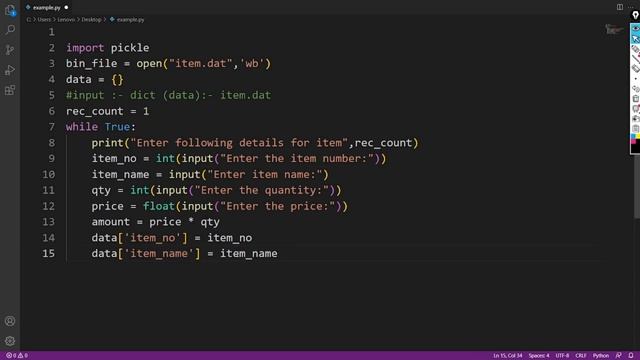640x360 pixels.
Task: Pick the yellow color swatch in annotation toolbar
Action: 638,137
